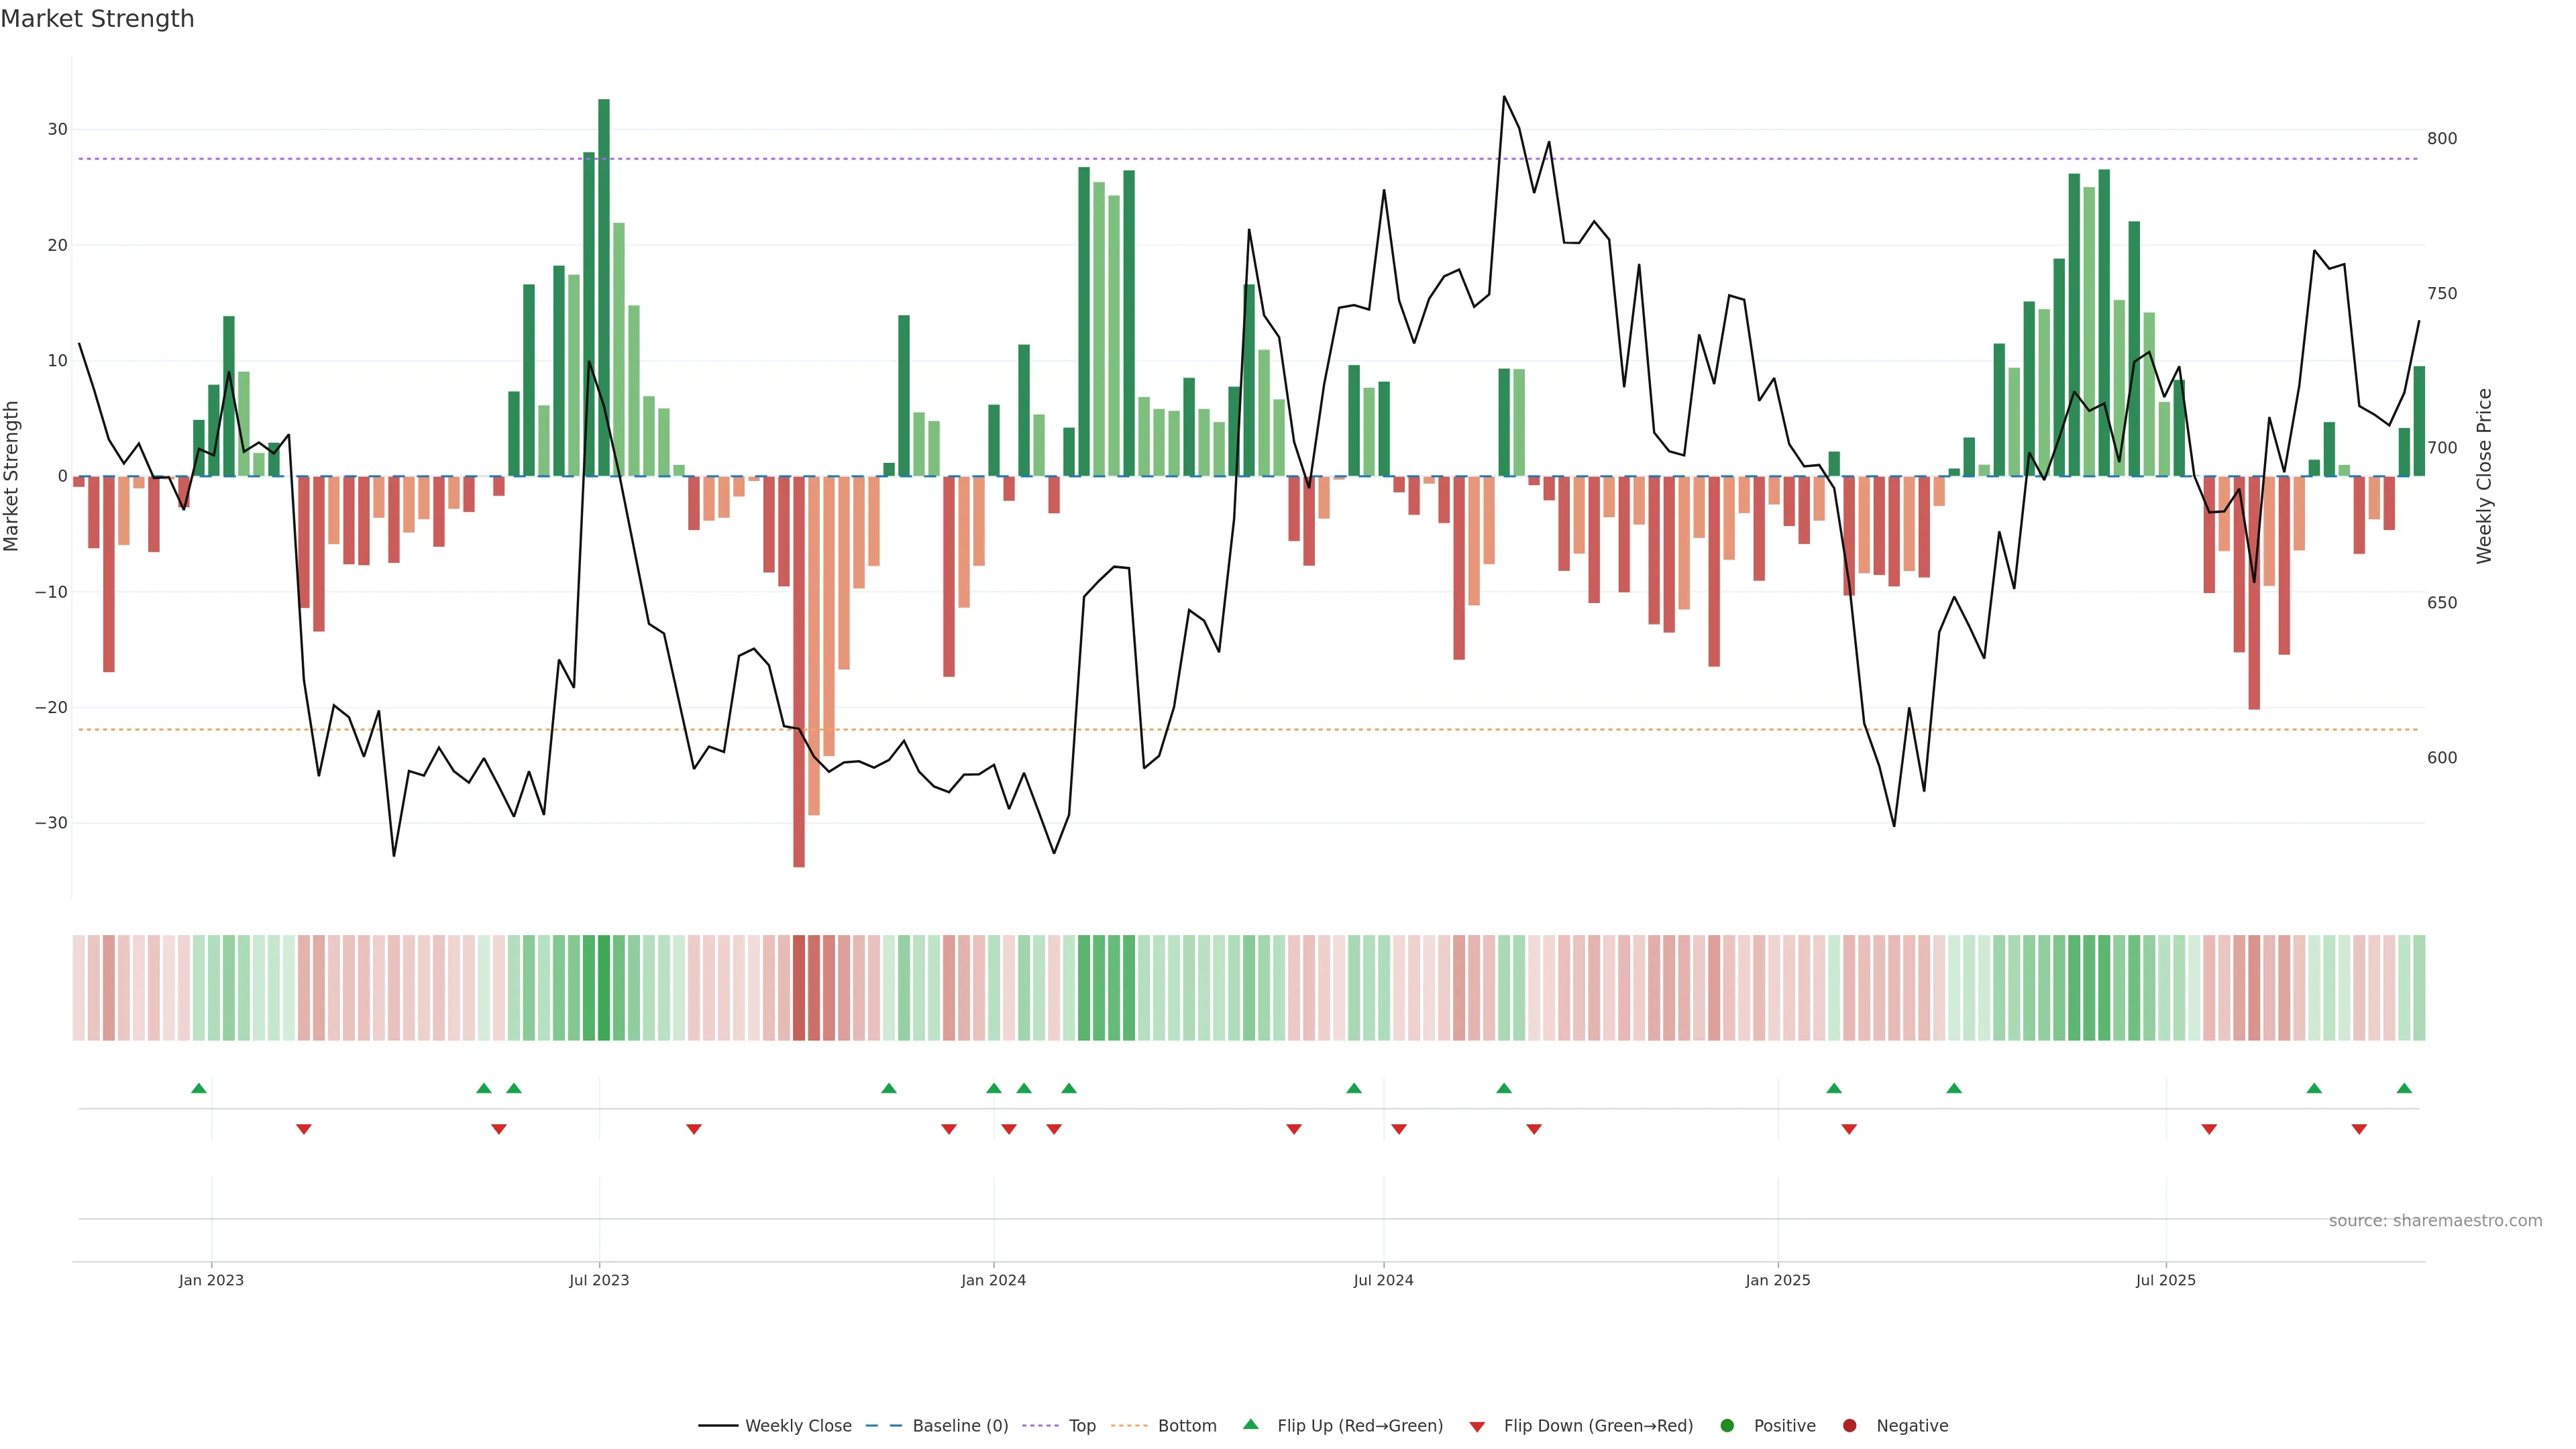Select the latest red flip-down triangle marker

point(2359,1129)
